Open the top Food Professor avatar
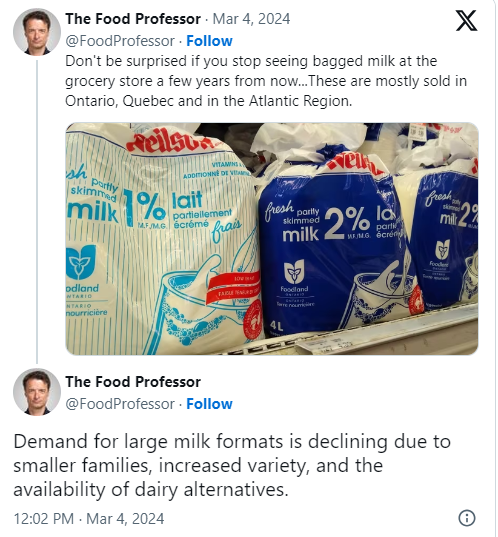Viewport: 498px width, 537px height. click(x=37, y=32)
